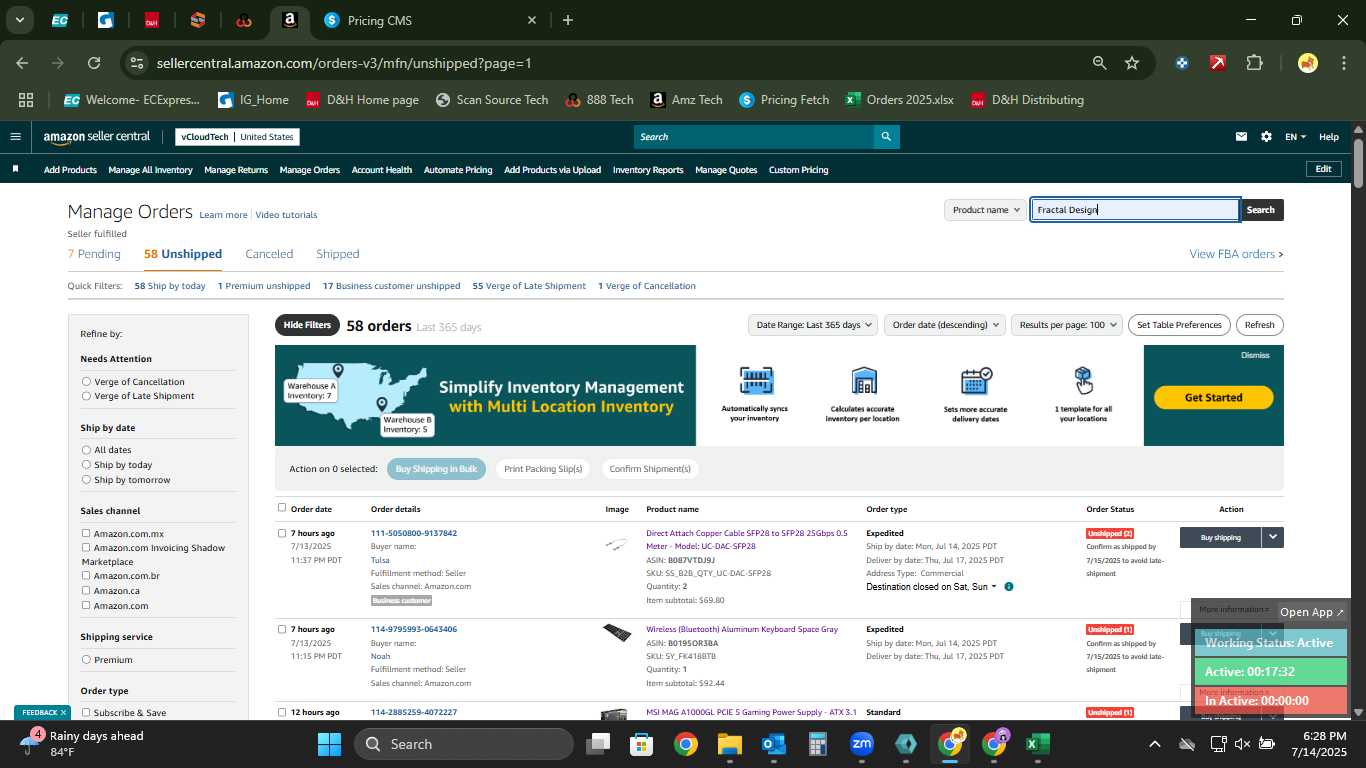Open Results per page dropdown

pos(1067,325)
